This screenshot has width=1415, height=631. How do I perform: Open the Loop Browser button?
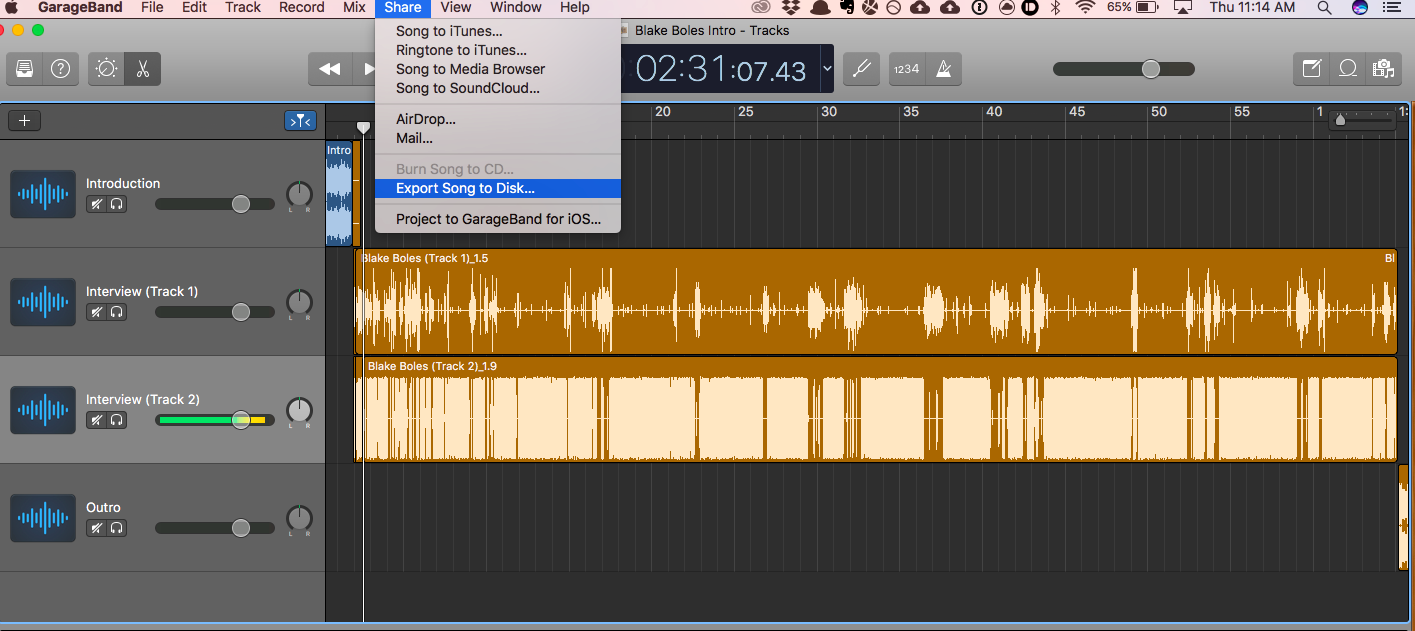pos(1348,69)
